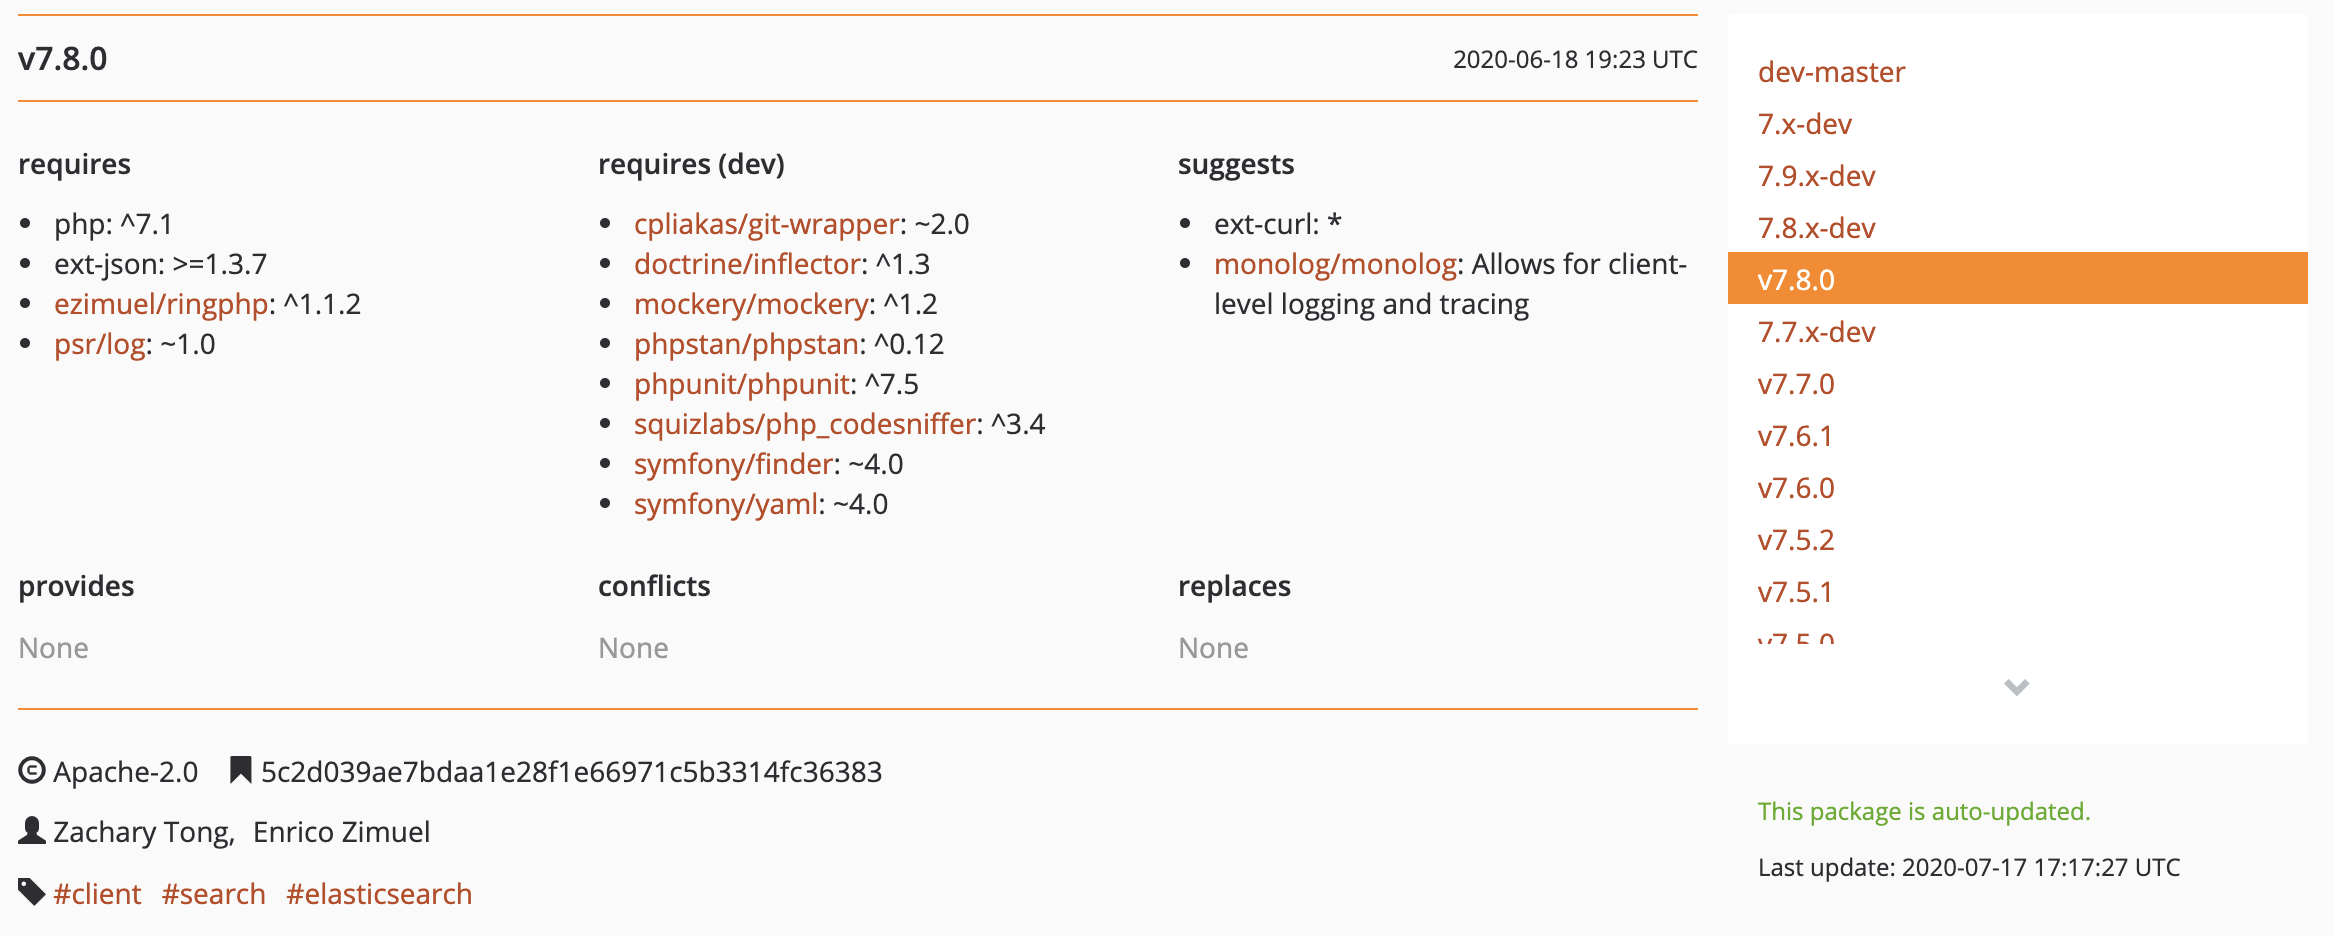Select the dev-master version
Screen dimensions: 2334x936
click(1830, 71)
